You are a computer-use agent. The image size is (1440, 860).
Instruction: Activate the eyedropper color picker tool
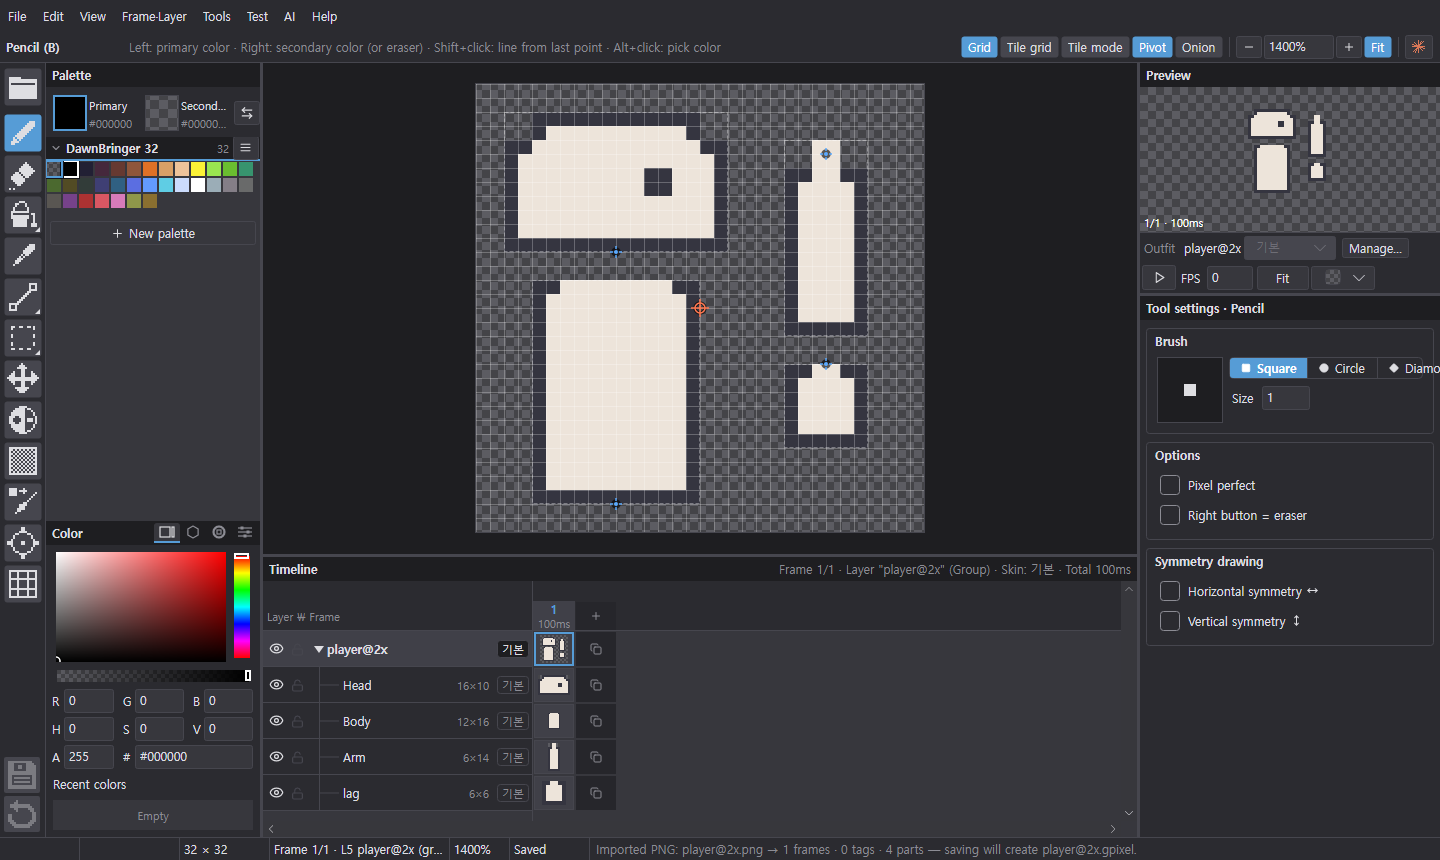tap(23, 256)
